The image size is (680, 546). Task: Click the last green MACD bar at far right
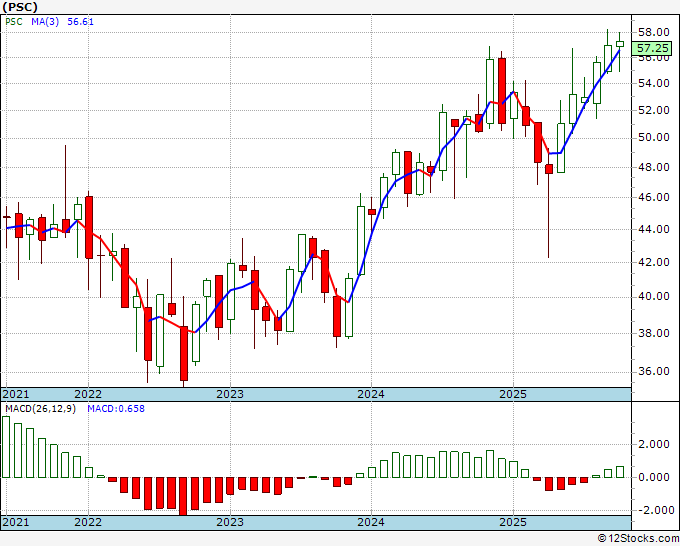tap(620, 472)
